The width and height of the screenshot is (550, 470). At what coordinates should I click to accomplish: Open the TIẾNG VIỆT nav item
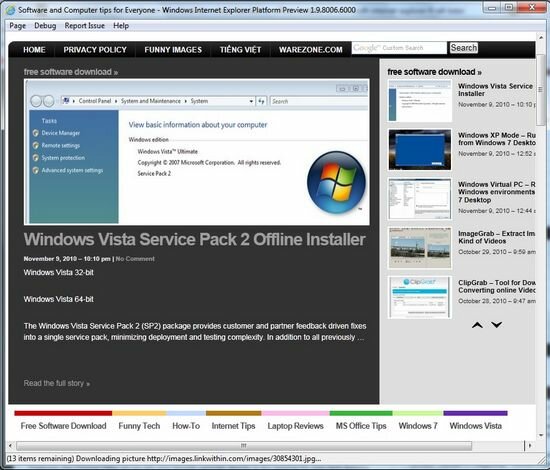click(241, 50)
